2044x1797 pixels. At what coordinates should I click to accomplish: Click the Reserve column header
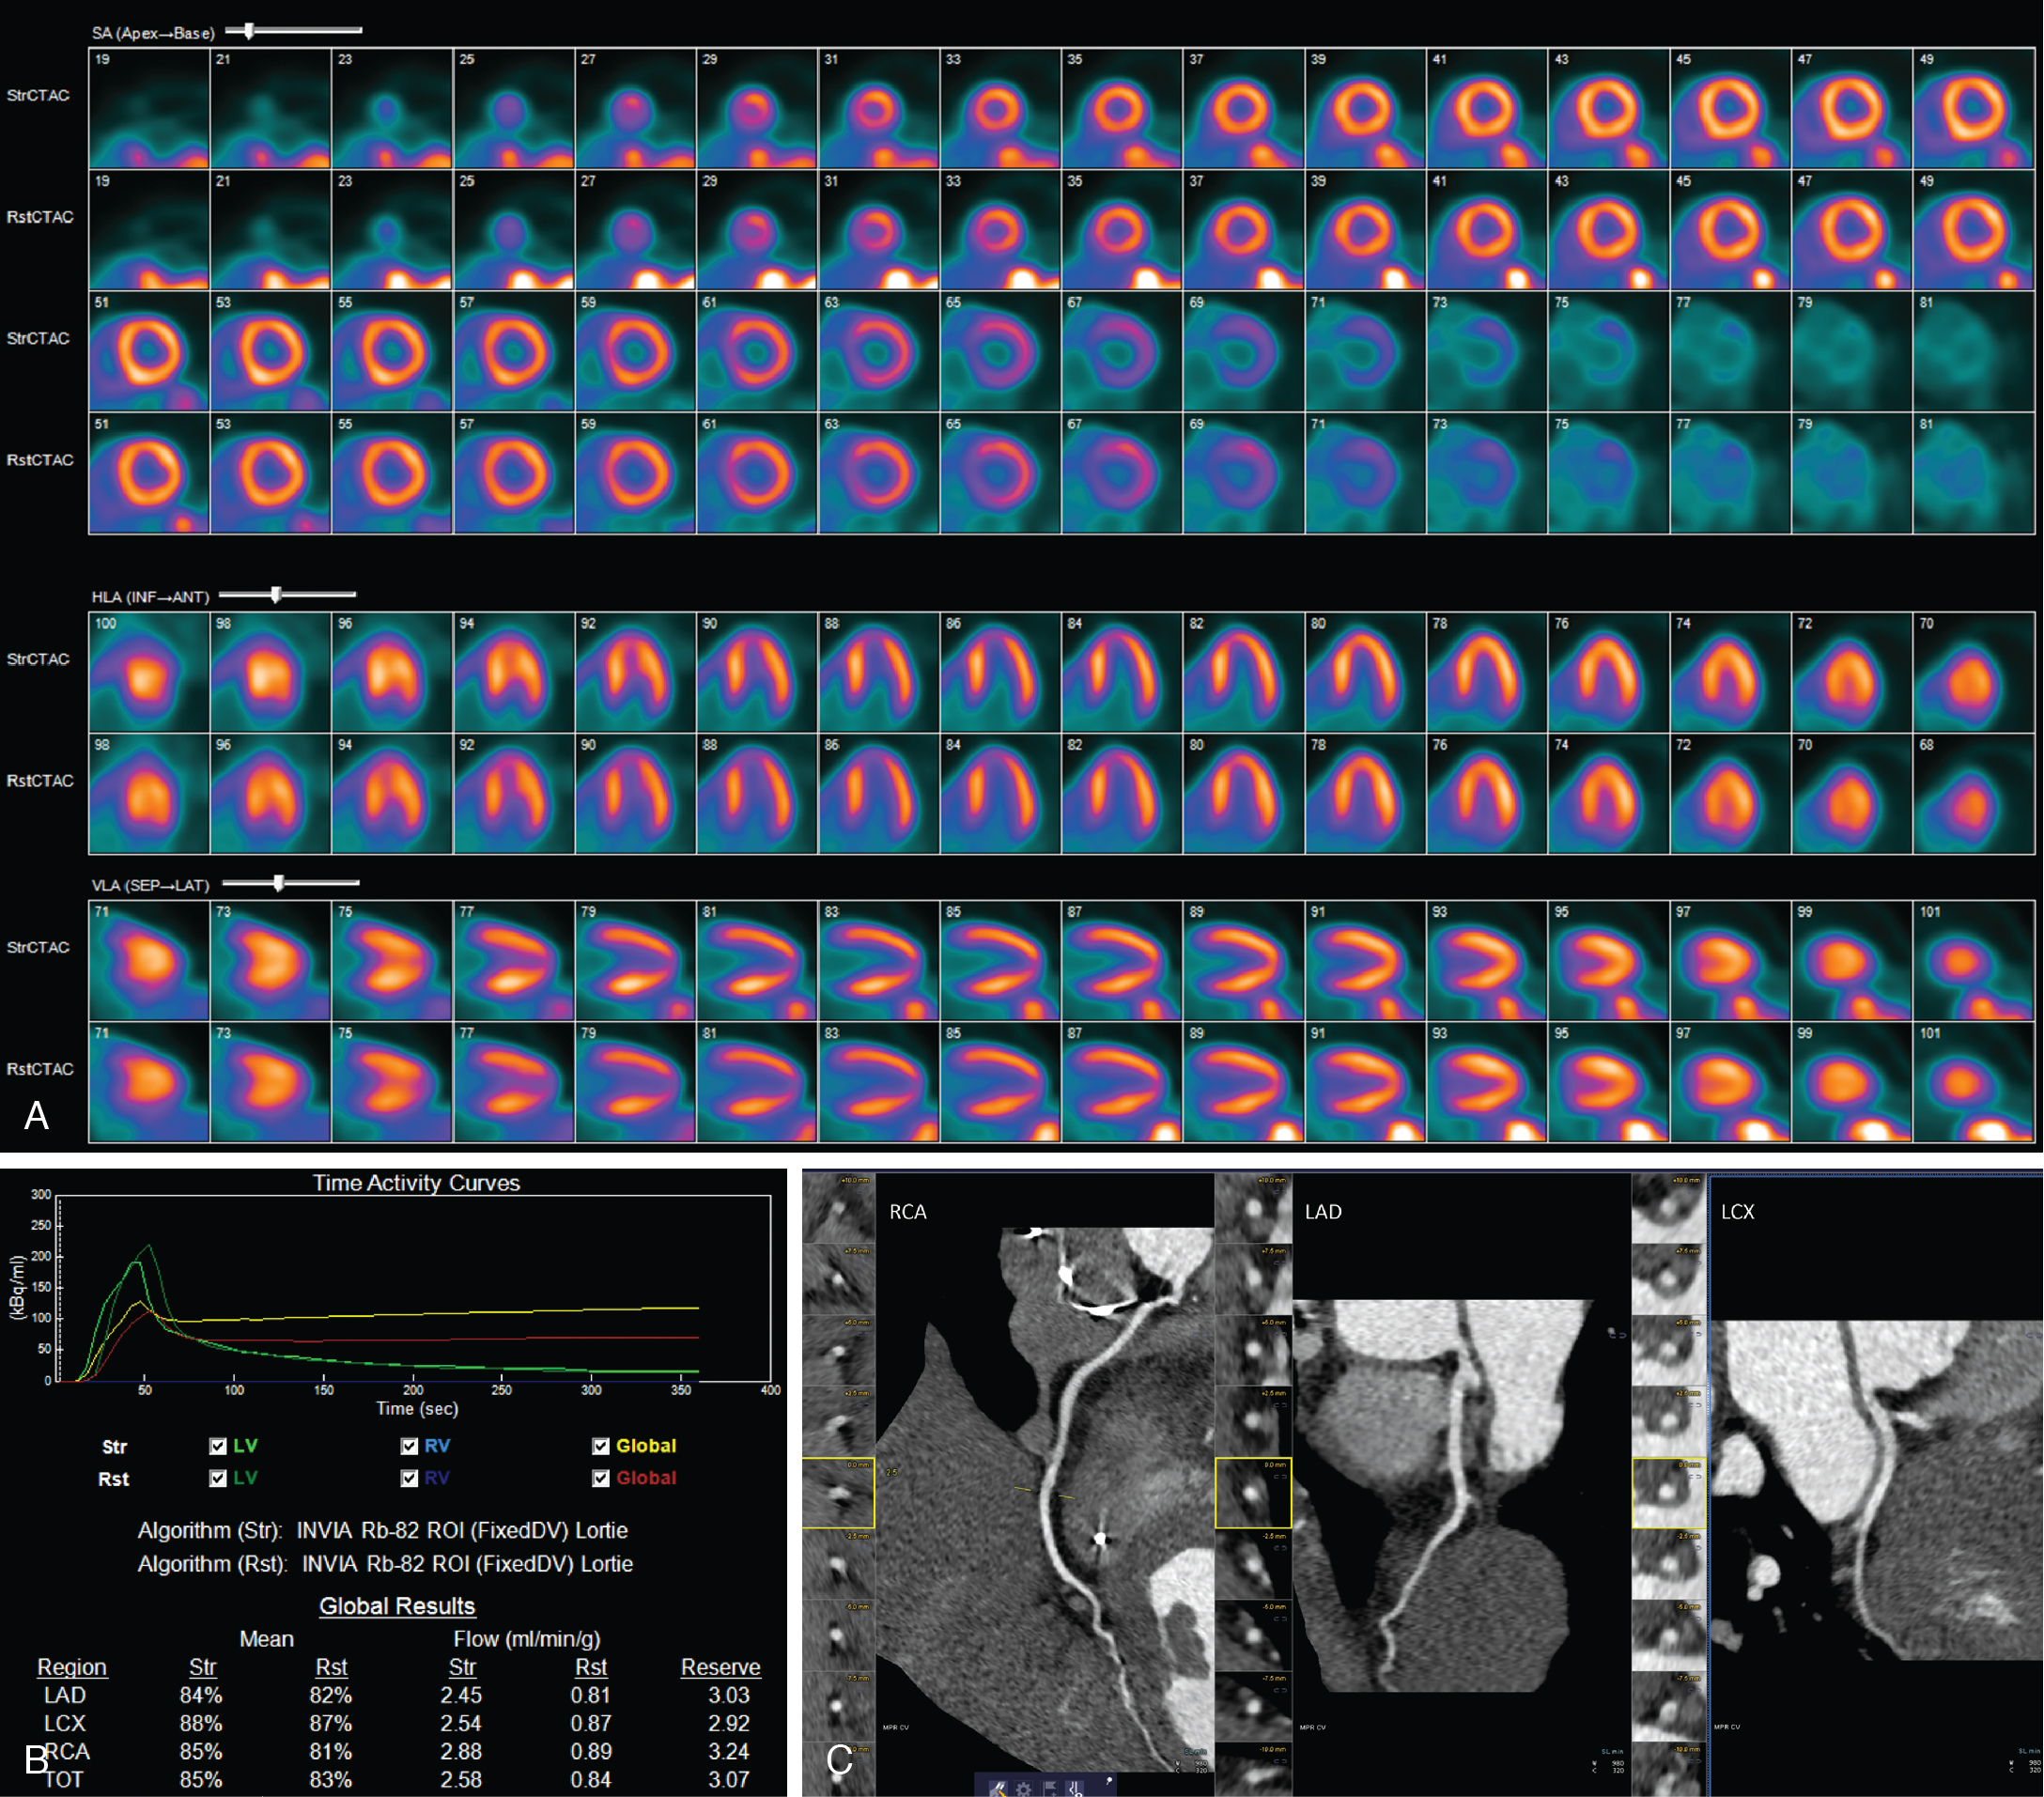point(720,1667)
